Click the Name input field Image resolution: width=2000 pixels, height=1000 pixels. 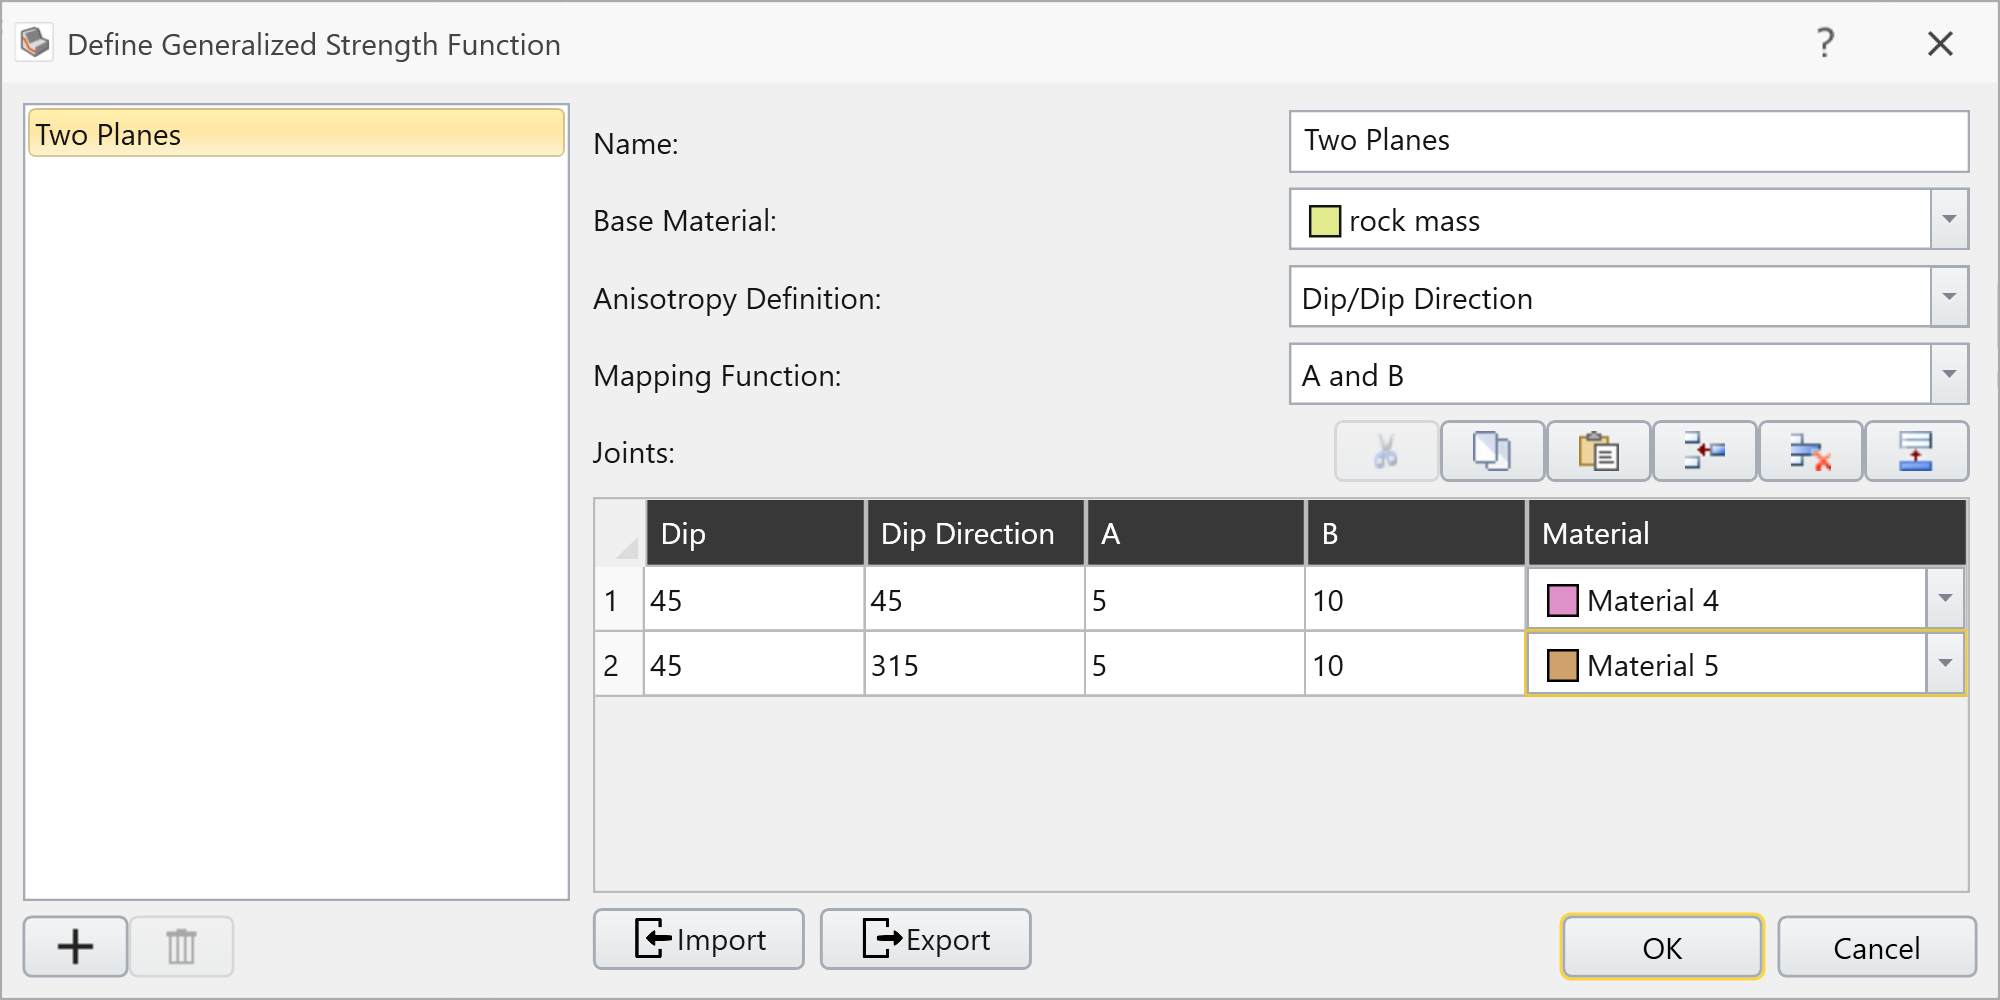pos(1629,141)
